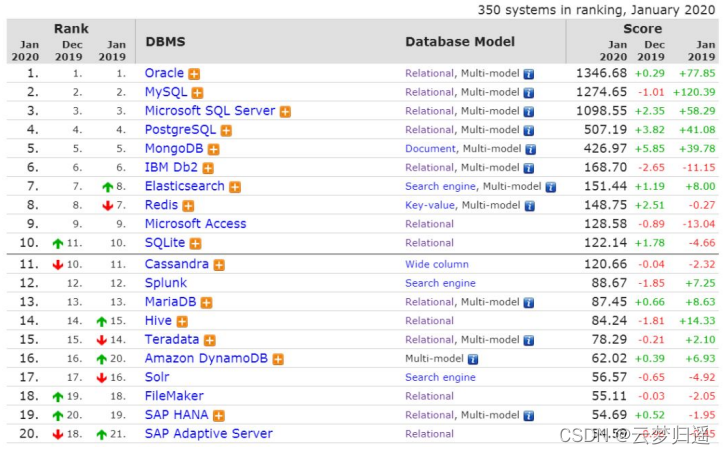Open the info icon in the Teradata row
The height and width of the screenshot is (454, 725).
(x=529, y=340)
